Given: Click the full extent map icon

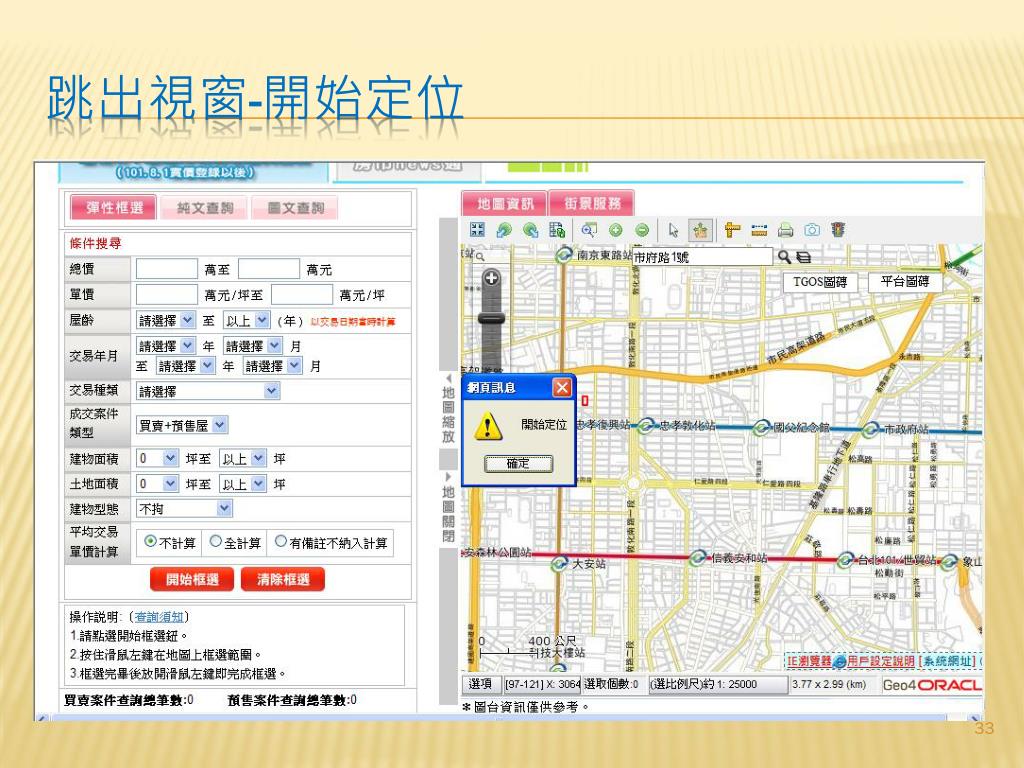Looking at the screenshot, I should pos(478,229).
